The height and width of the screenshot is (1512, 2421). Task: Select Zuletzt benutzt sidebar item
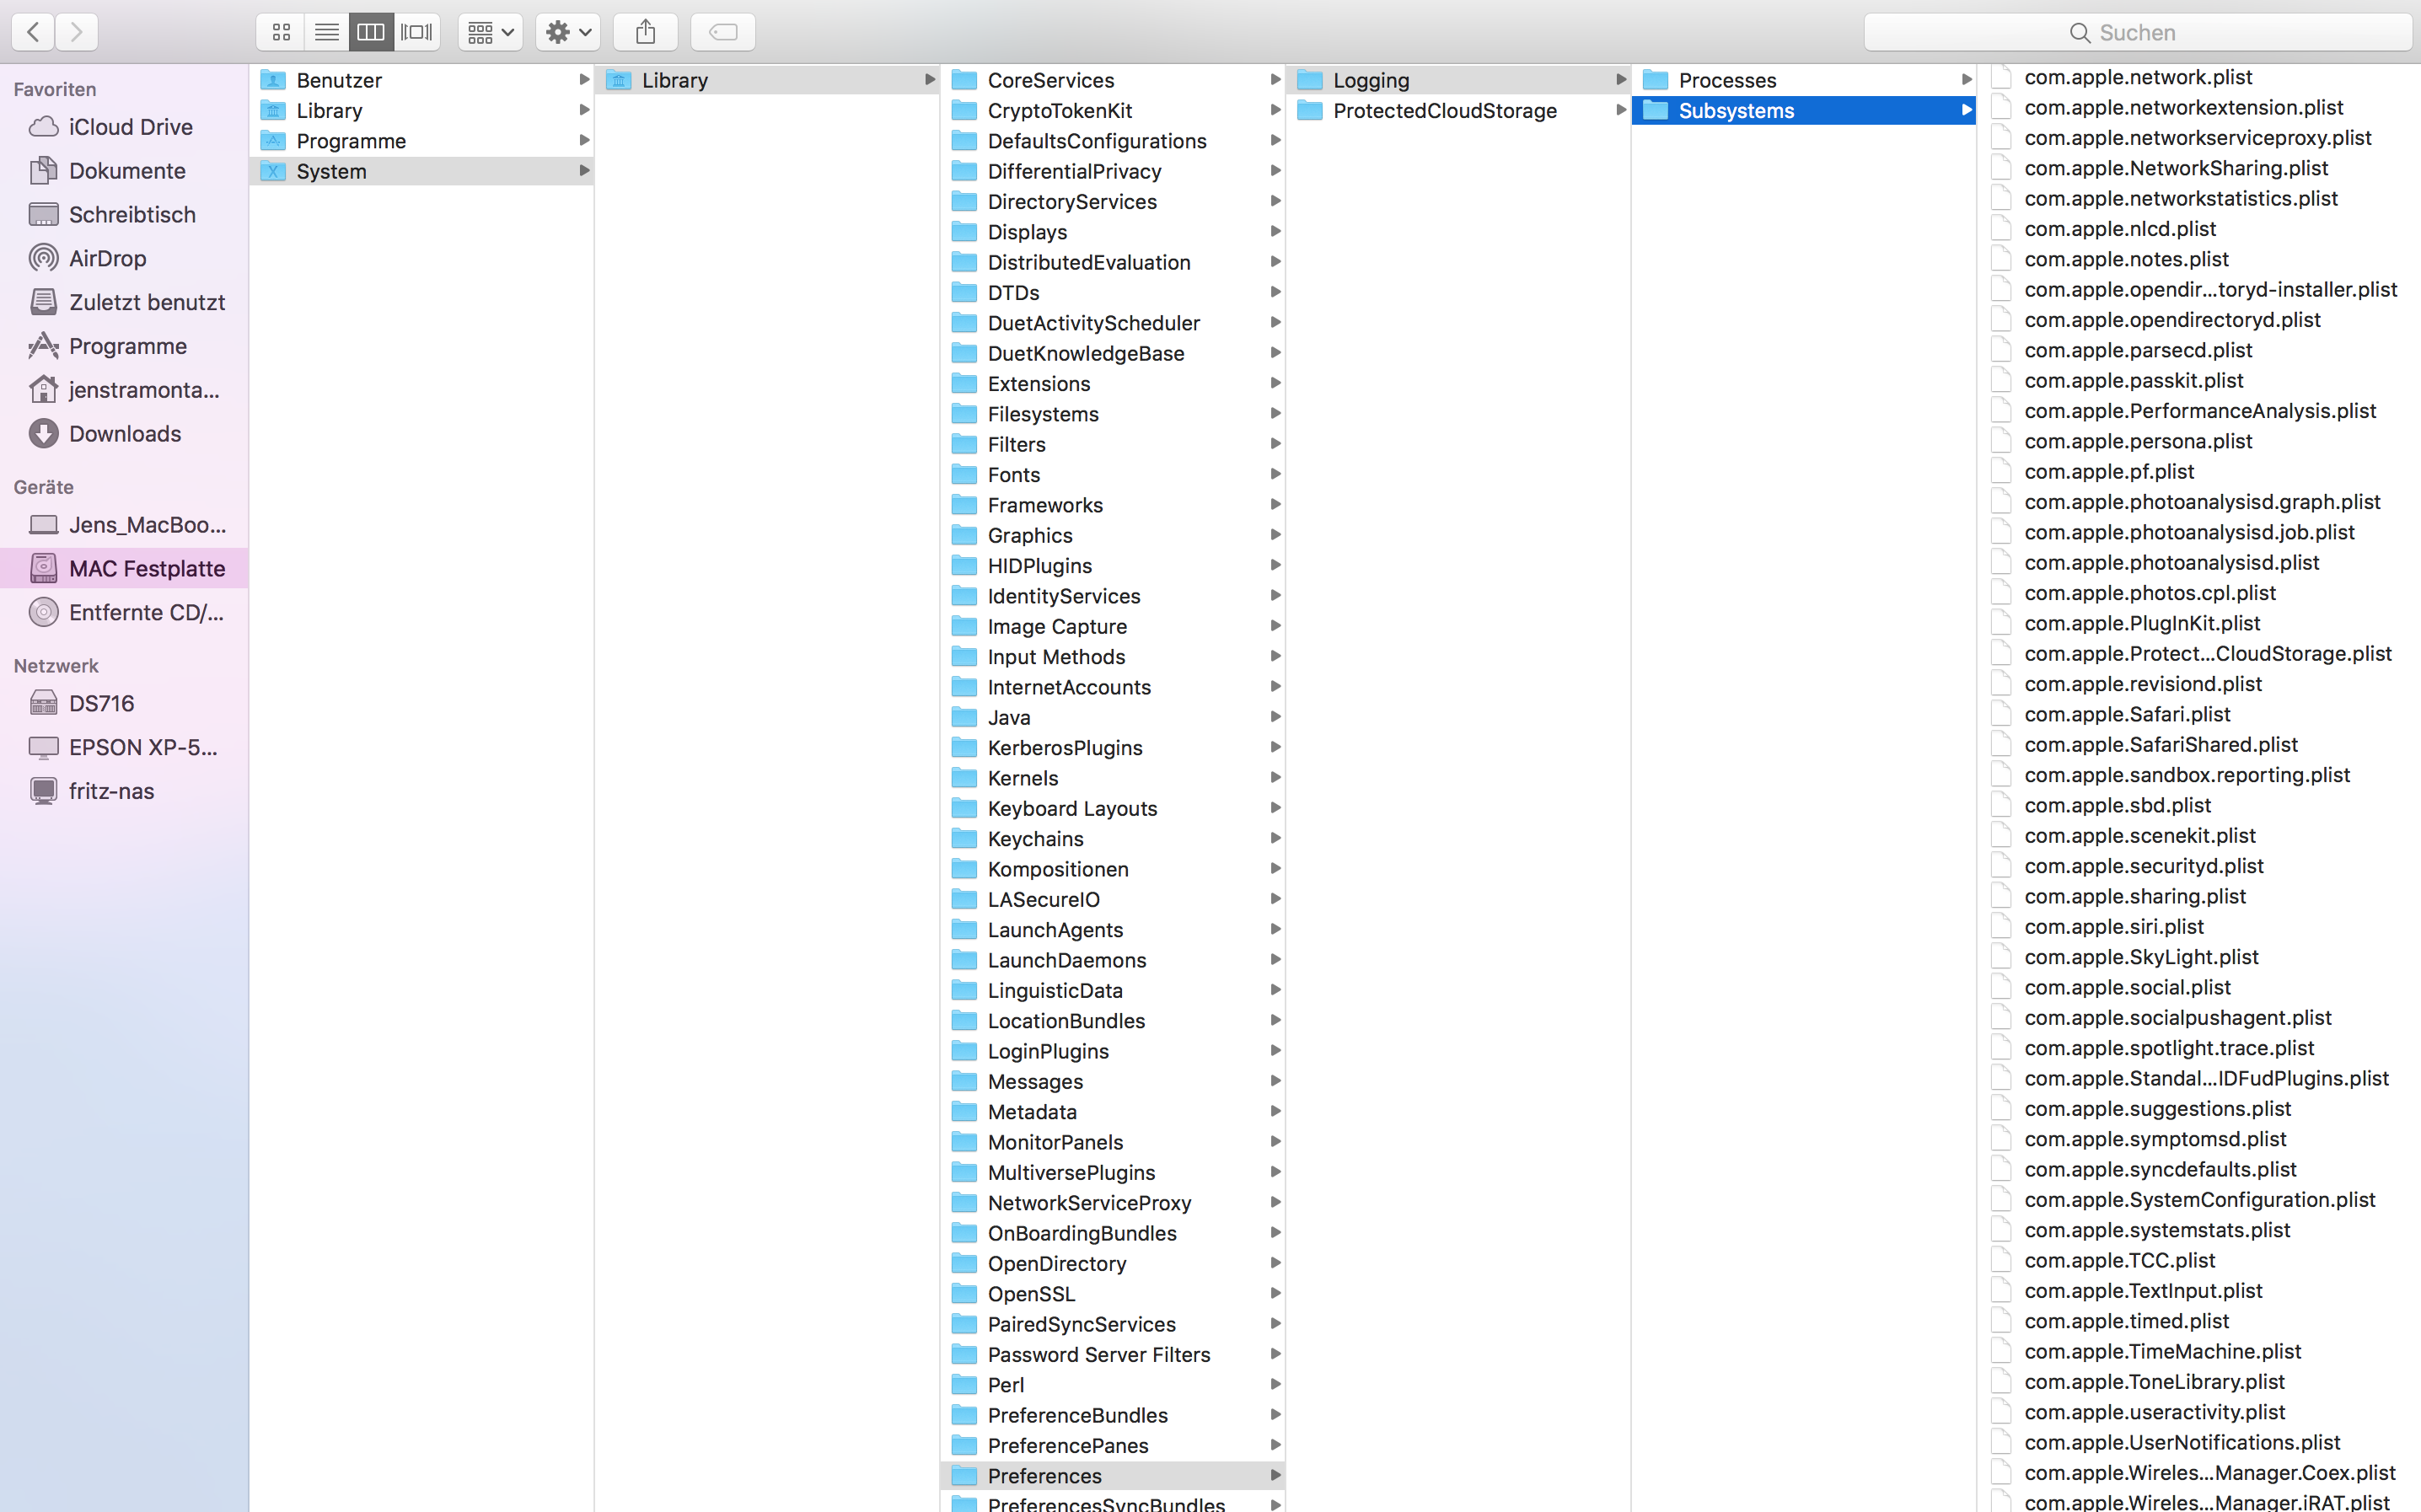[146, 302]
